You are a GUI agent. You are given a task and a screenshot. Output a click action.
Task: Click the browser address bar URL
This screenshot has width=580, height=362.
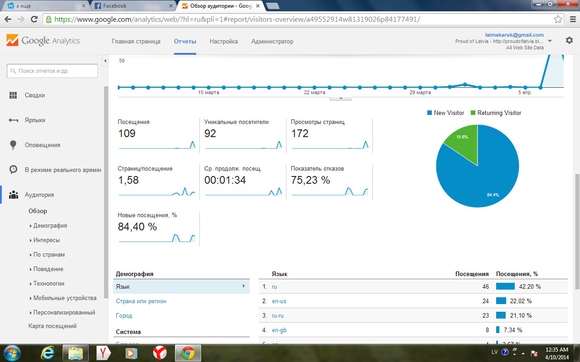coord(237,20)
